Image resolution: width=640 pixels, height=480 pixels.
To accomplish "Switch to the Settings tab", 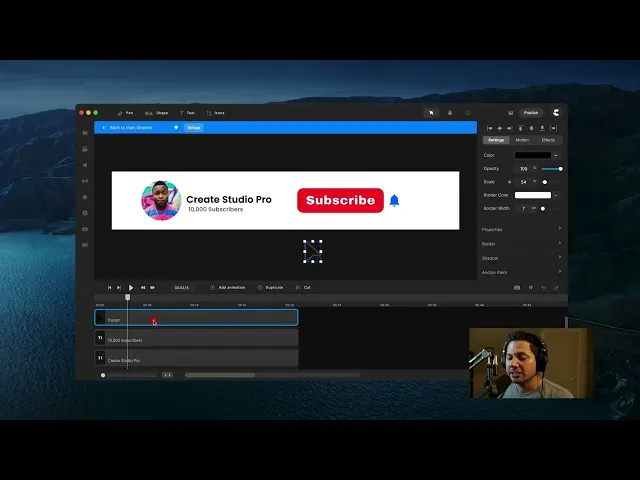I will [x=496, y=140].
